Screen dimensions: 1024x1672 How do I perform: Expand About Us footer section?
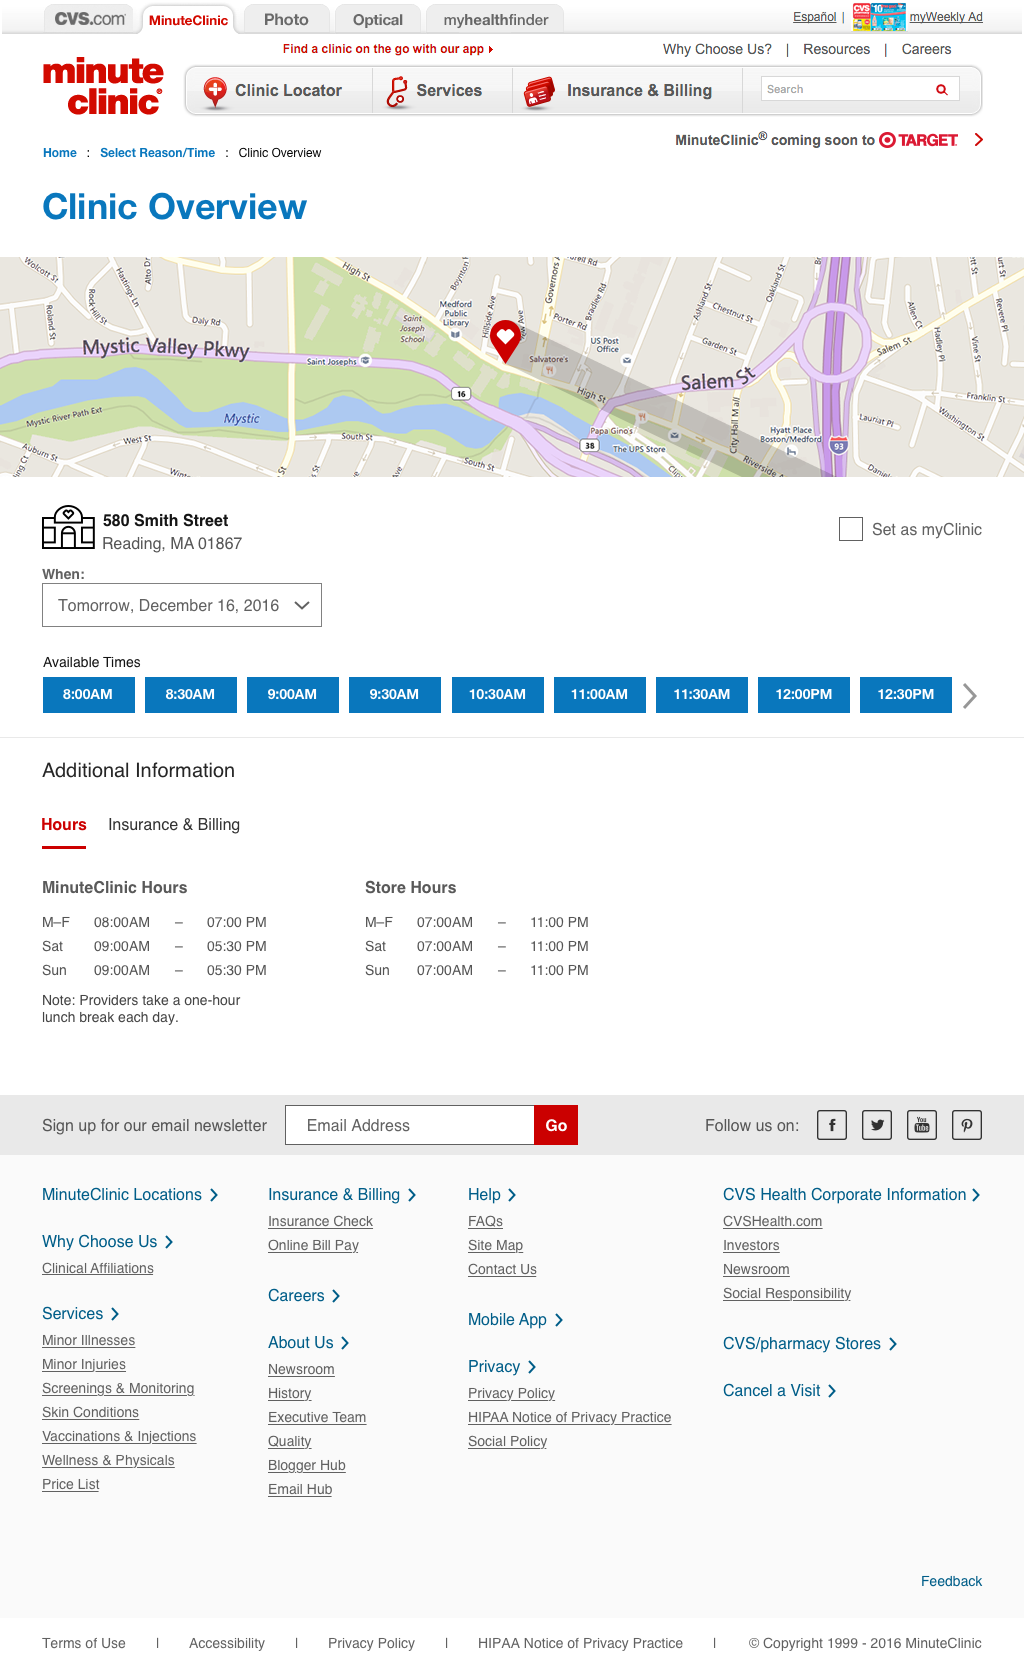[x=308, y=1342]
